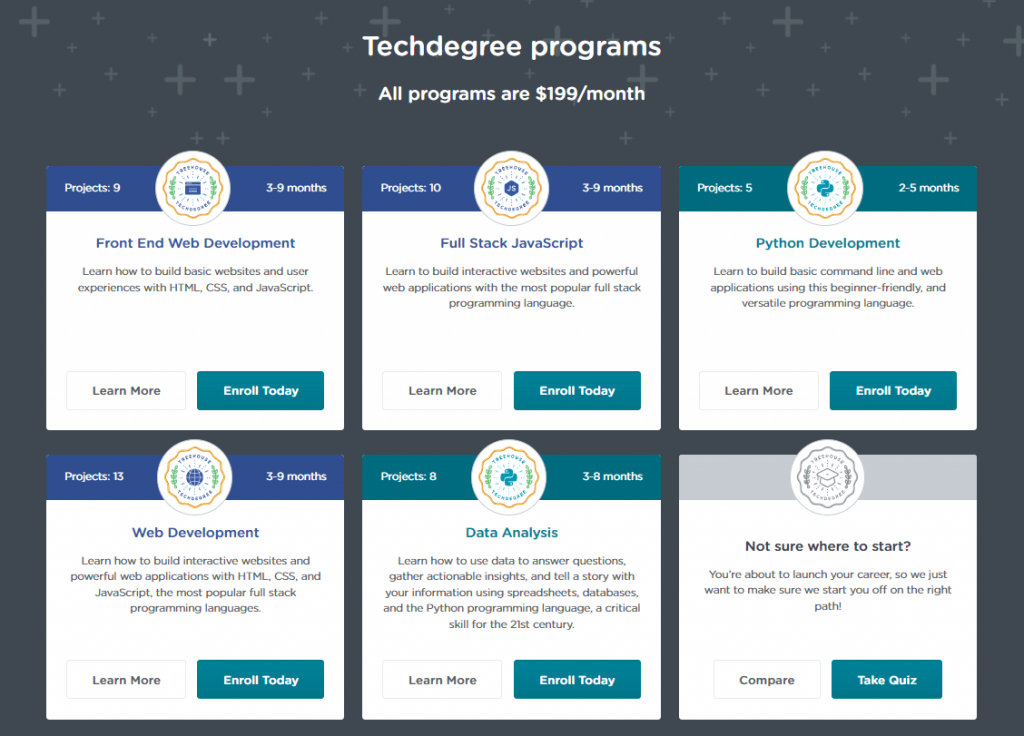
Task: Click the Web Development globe badge
Action: coord(194,477)
